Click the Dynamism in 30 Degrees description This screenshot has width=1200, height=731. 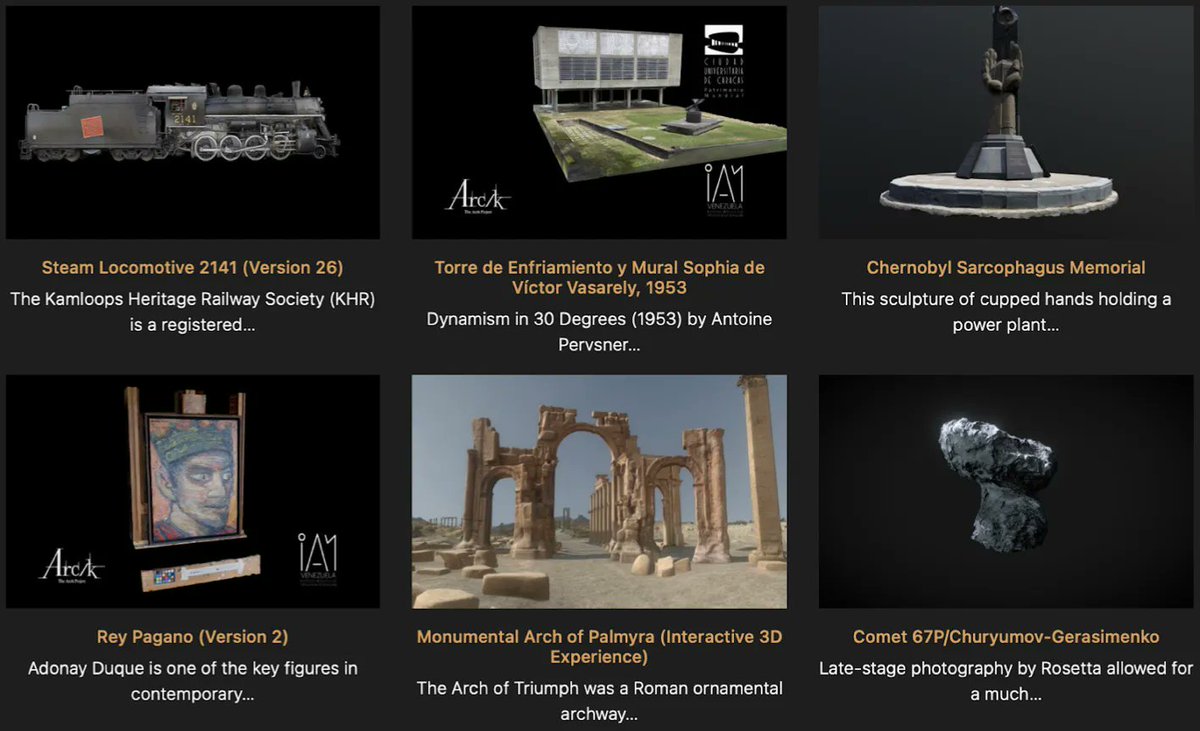coord(599,332)
